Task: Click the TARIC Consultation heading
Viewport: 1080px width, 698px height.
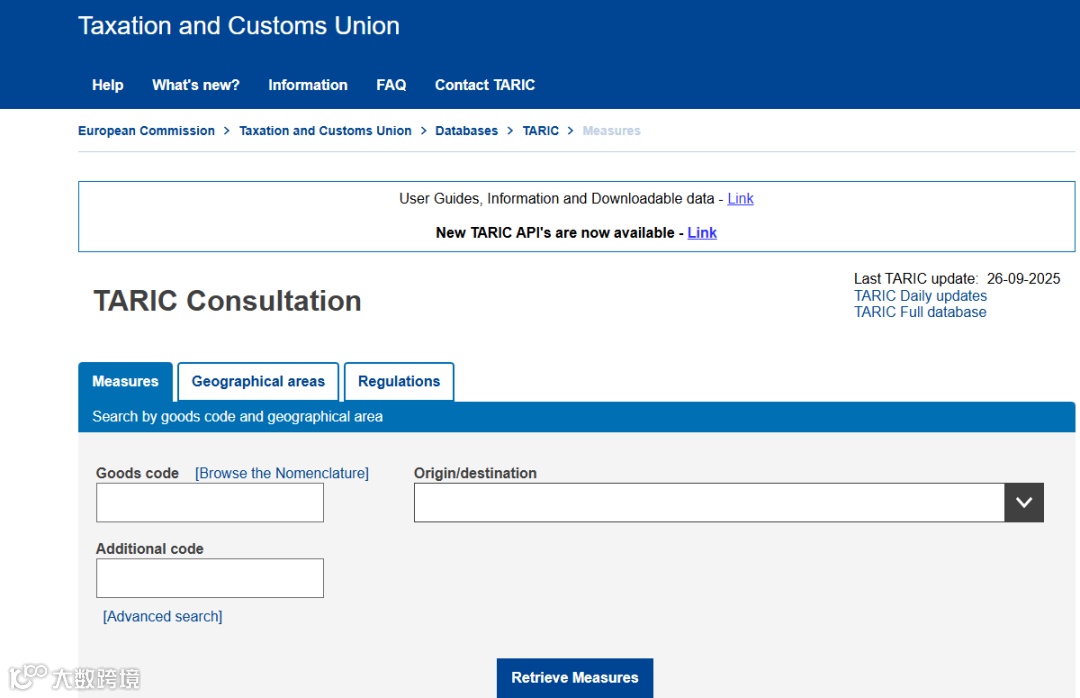Action: [x=227, y=301]
